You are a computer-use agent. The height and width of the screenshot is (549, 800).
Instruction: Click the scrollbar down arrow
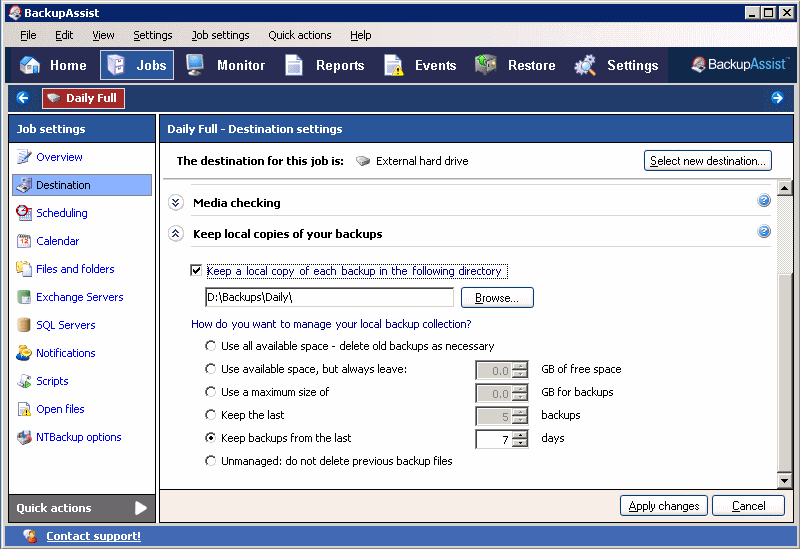point(784,480)
